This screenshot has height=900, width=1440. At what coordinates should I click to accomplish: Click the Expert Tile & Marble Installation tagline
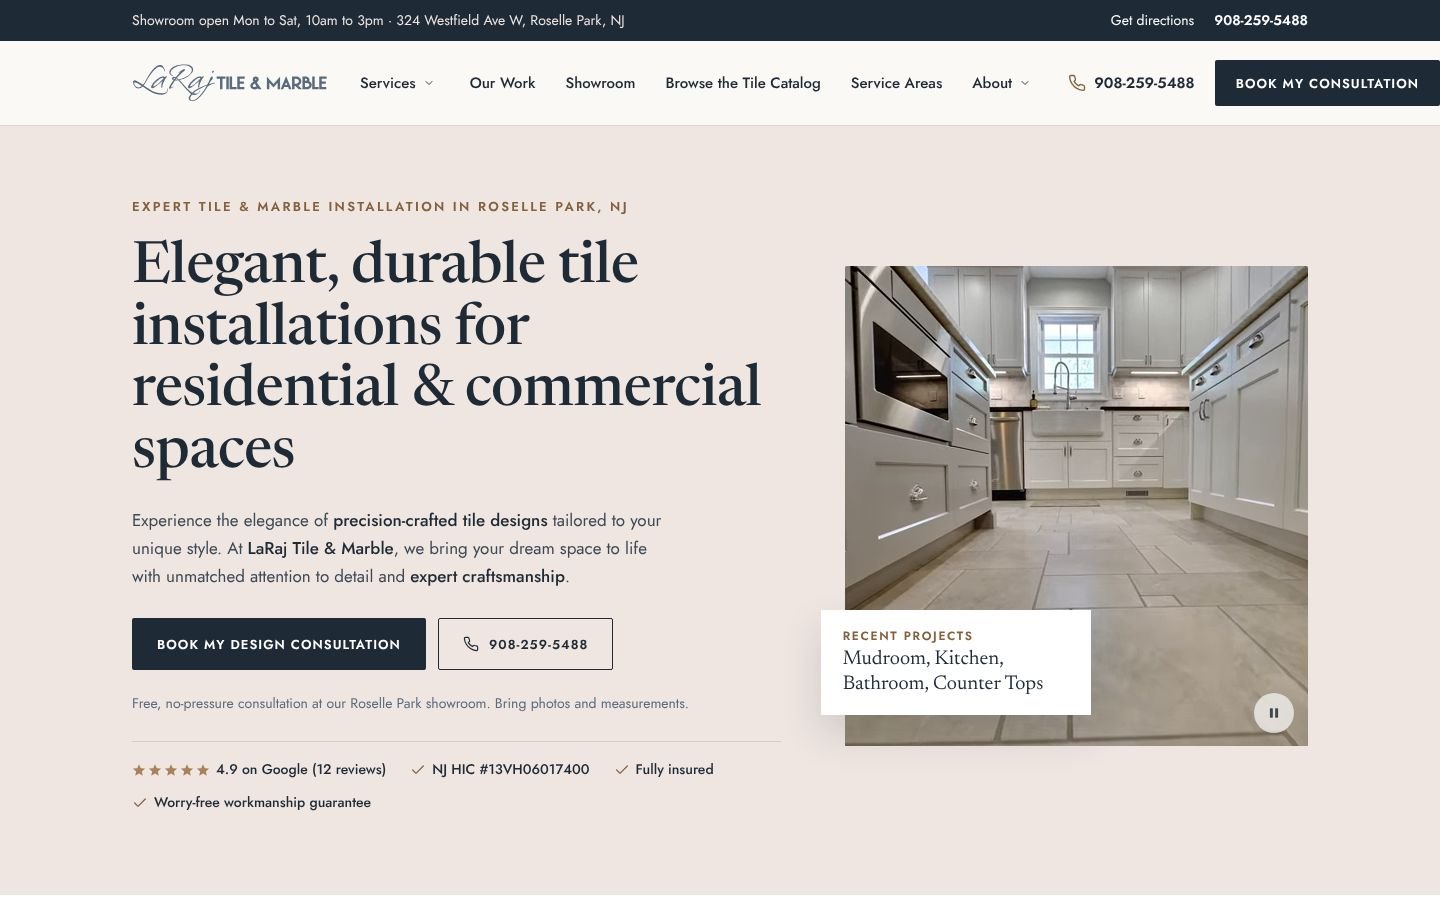point(380,207)
